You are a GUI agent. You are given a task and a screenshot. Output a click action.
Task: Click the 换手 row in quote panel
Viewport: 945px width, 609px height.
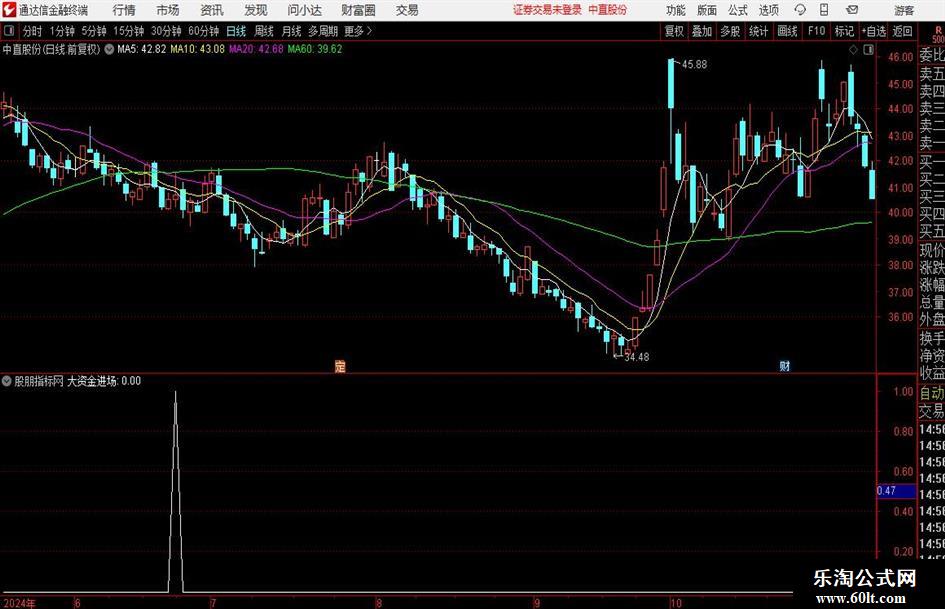(x=932, y=338)
